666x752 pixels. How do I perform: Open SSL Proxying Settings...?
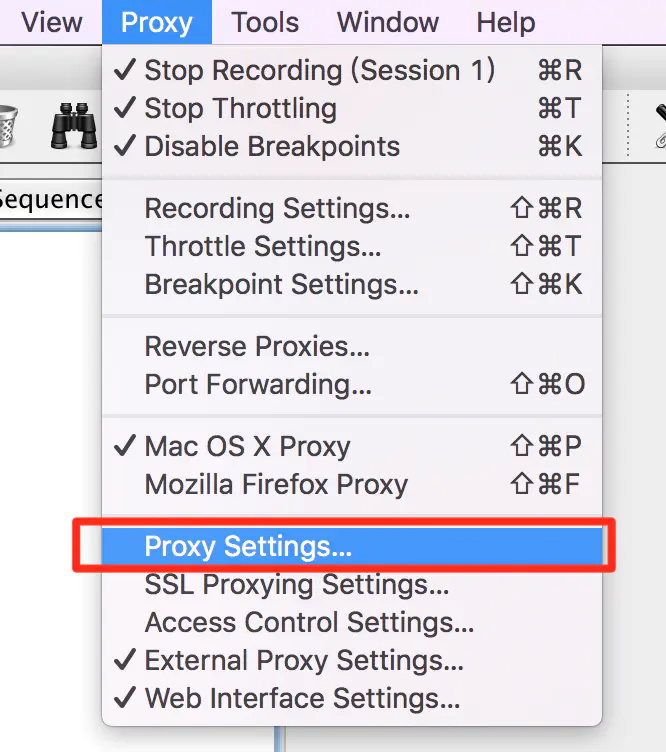[352, 585]
